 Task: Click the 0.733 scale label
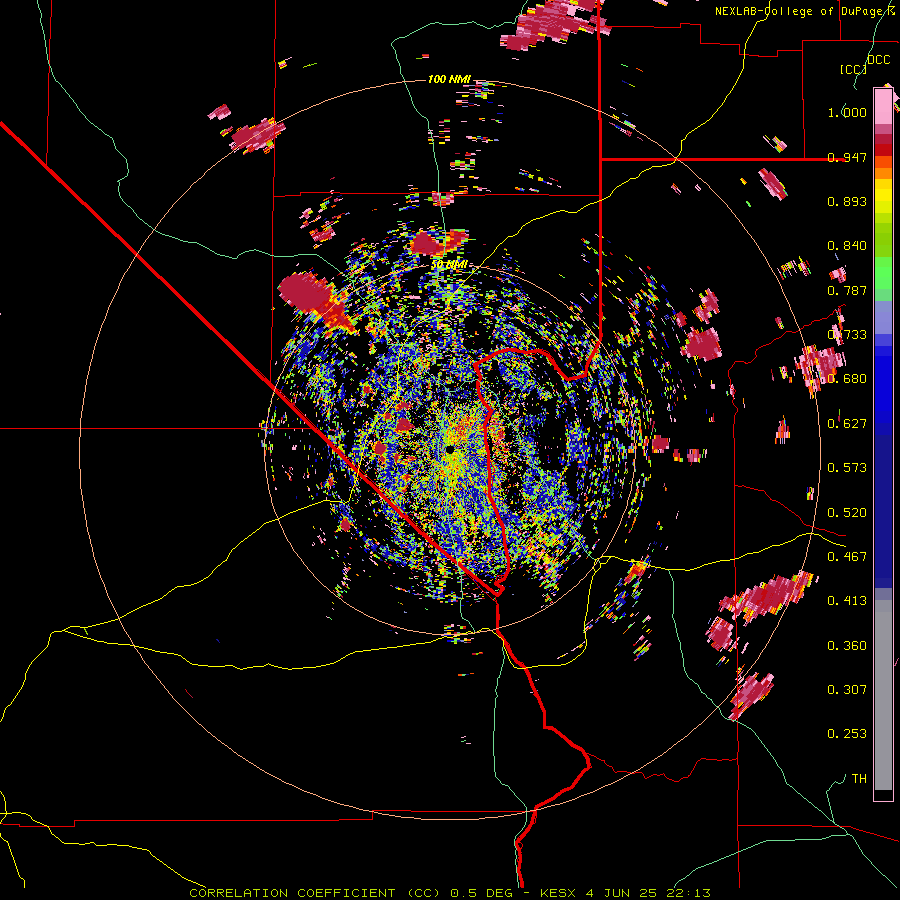click(x=847, y=335)
